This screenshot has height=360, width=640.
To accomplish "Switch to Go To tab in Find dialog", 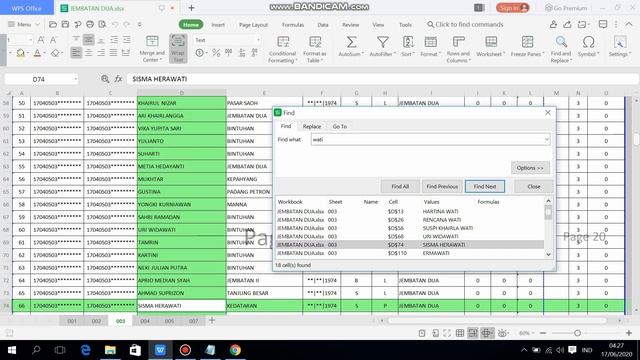I will (340, 127).
